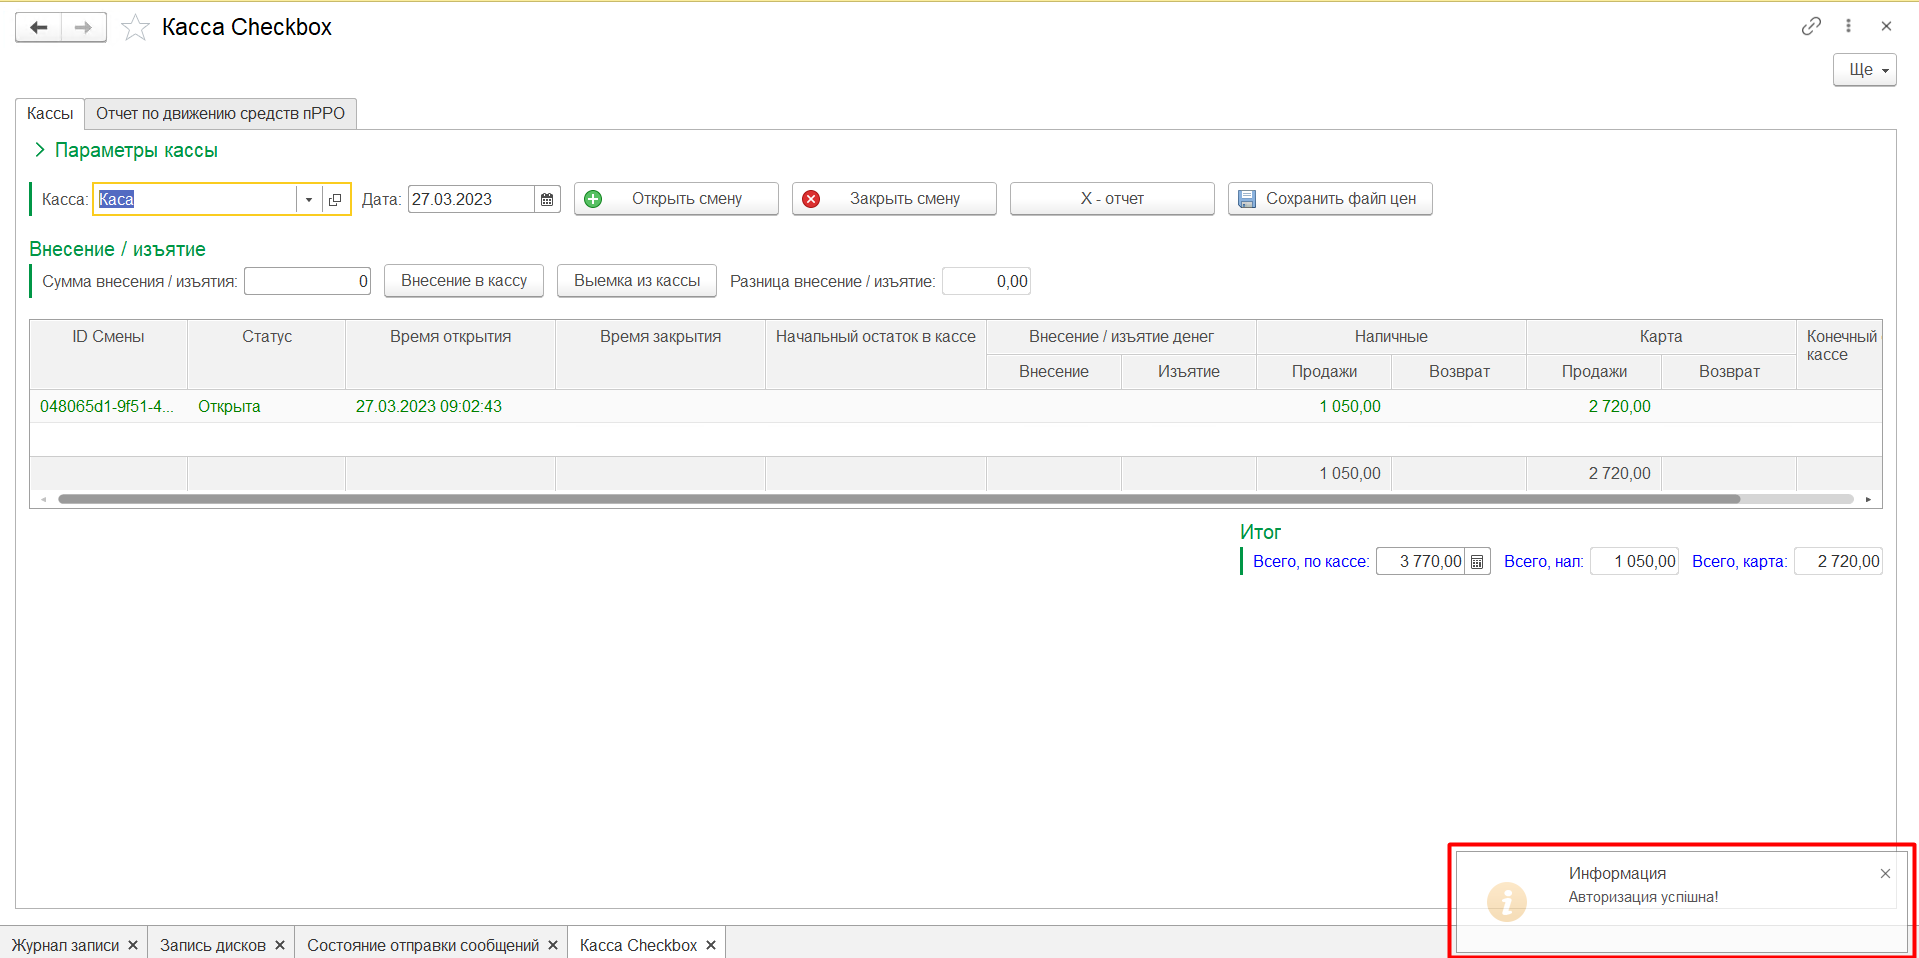
Task: Click the Закрыть смену button
Action: click(x=894, y=199)
